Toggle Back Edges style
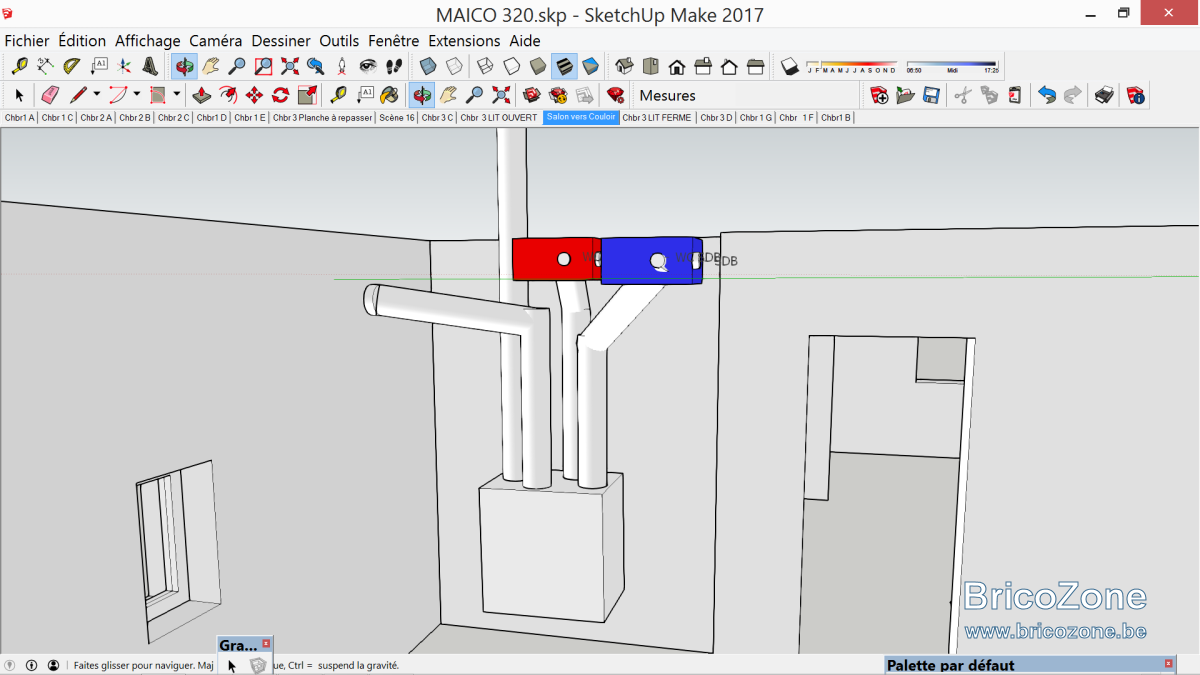Viewport: 1200px width, 675px height. [x=454, y=66]
